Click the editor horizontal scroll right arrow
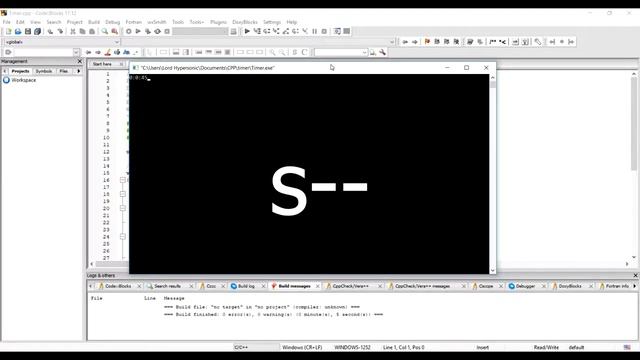Screen dimensions: 640x360 pos(627,264)
